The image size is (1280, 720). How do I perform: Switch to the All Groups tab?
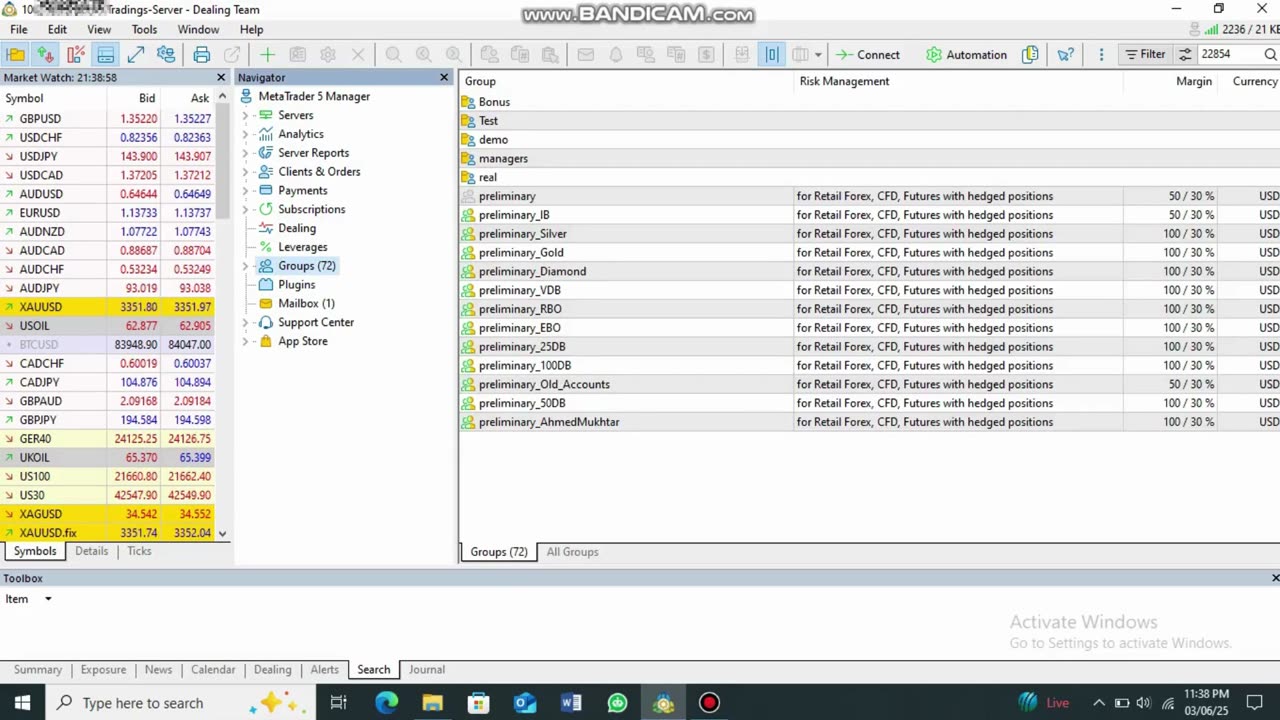(x=572, y=552)
